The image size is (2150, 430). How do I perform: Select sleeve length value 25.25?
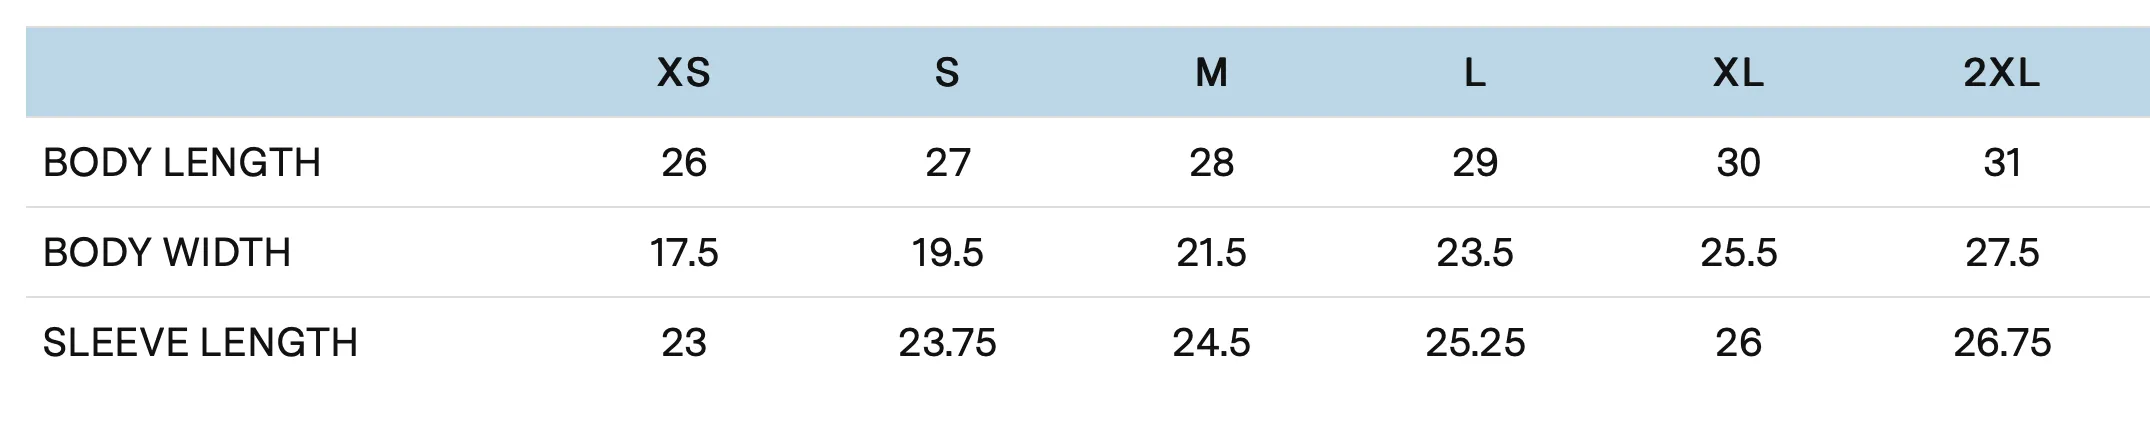[x=1475, y=343]
